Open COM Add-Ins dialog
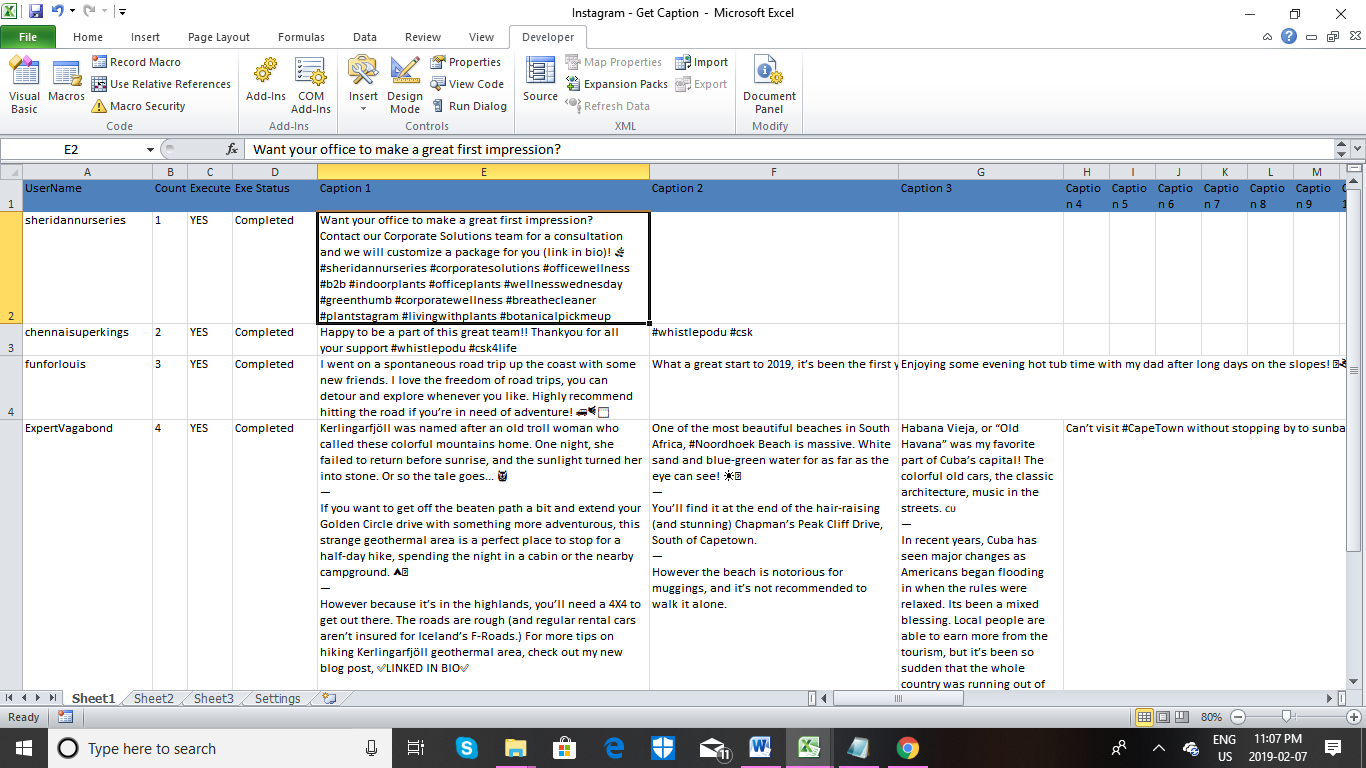The width and height of the screenshot is (1366, 768). (311, 86)
